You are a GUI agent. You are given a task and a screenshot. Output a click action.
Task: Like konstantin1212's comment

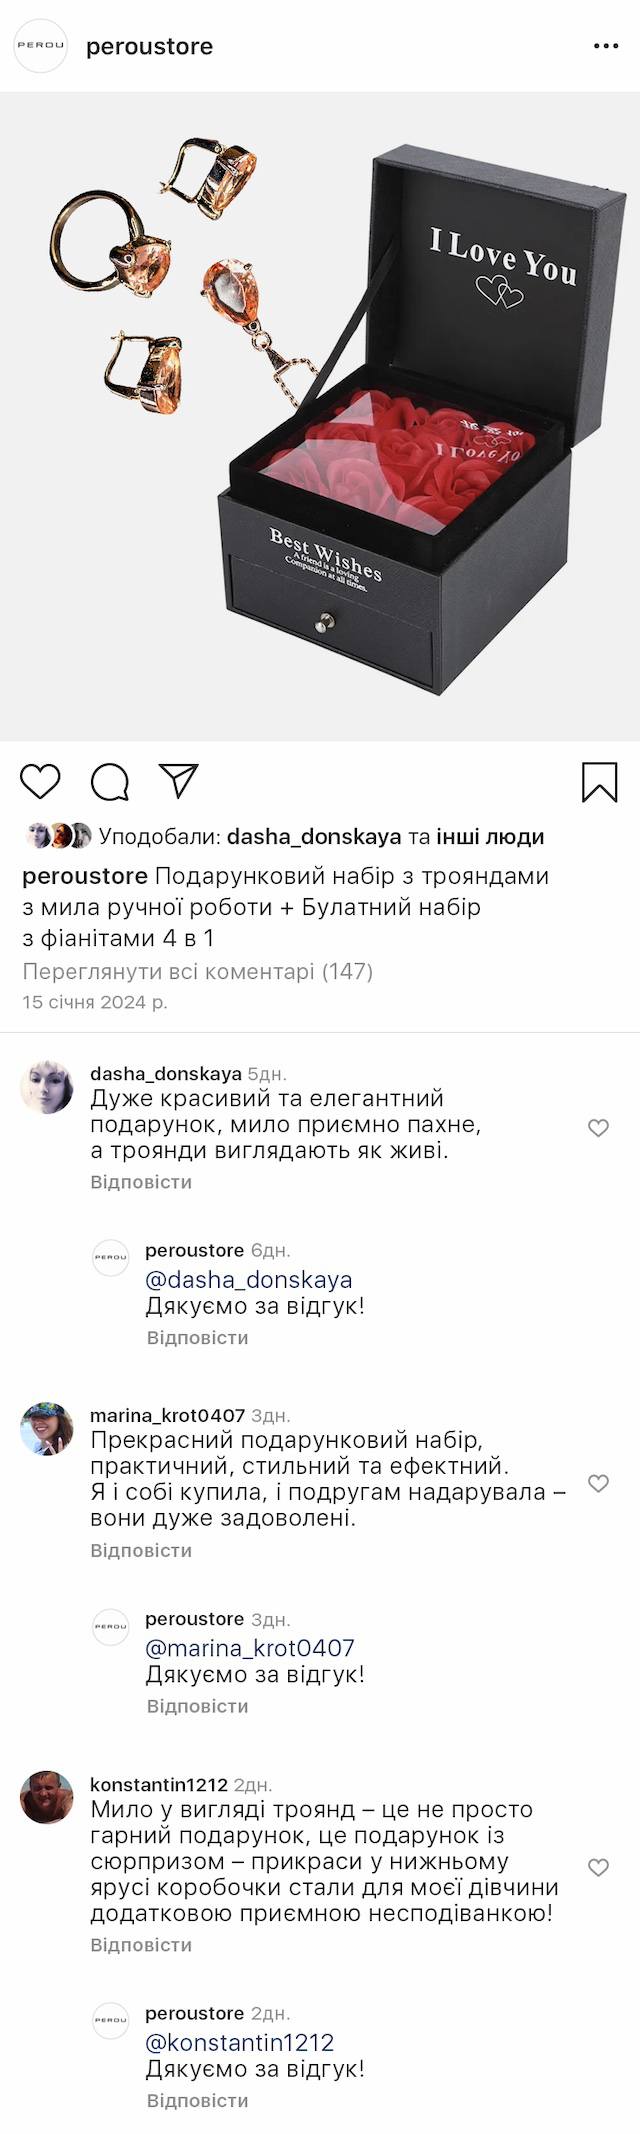point(598,1867)
